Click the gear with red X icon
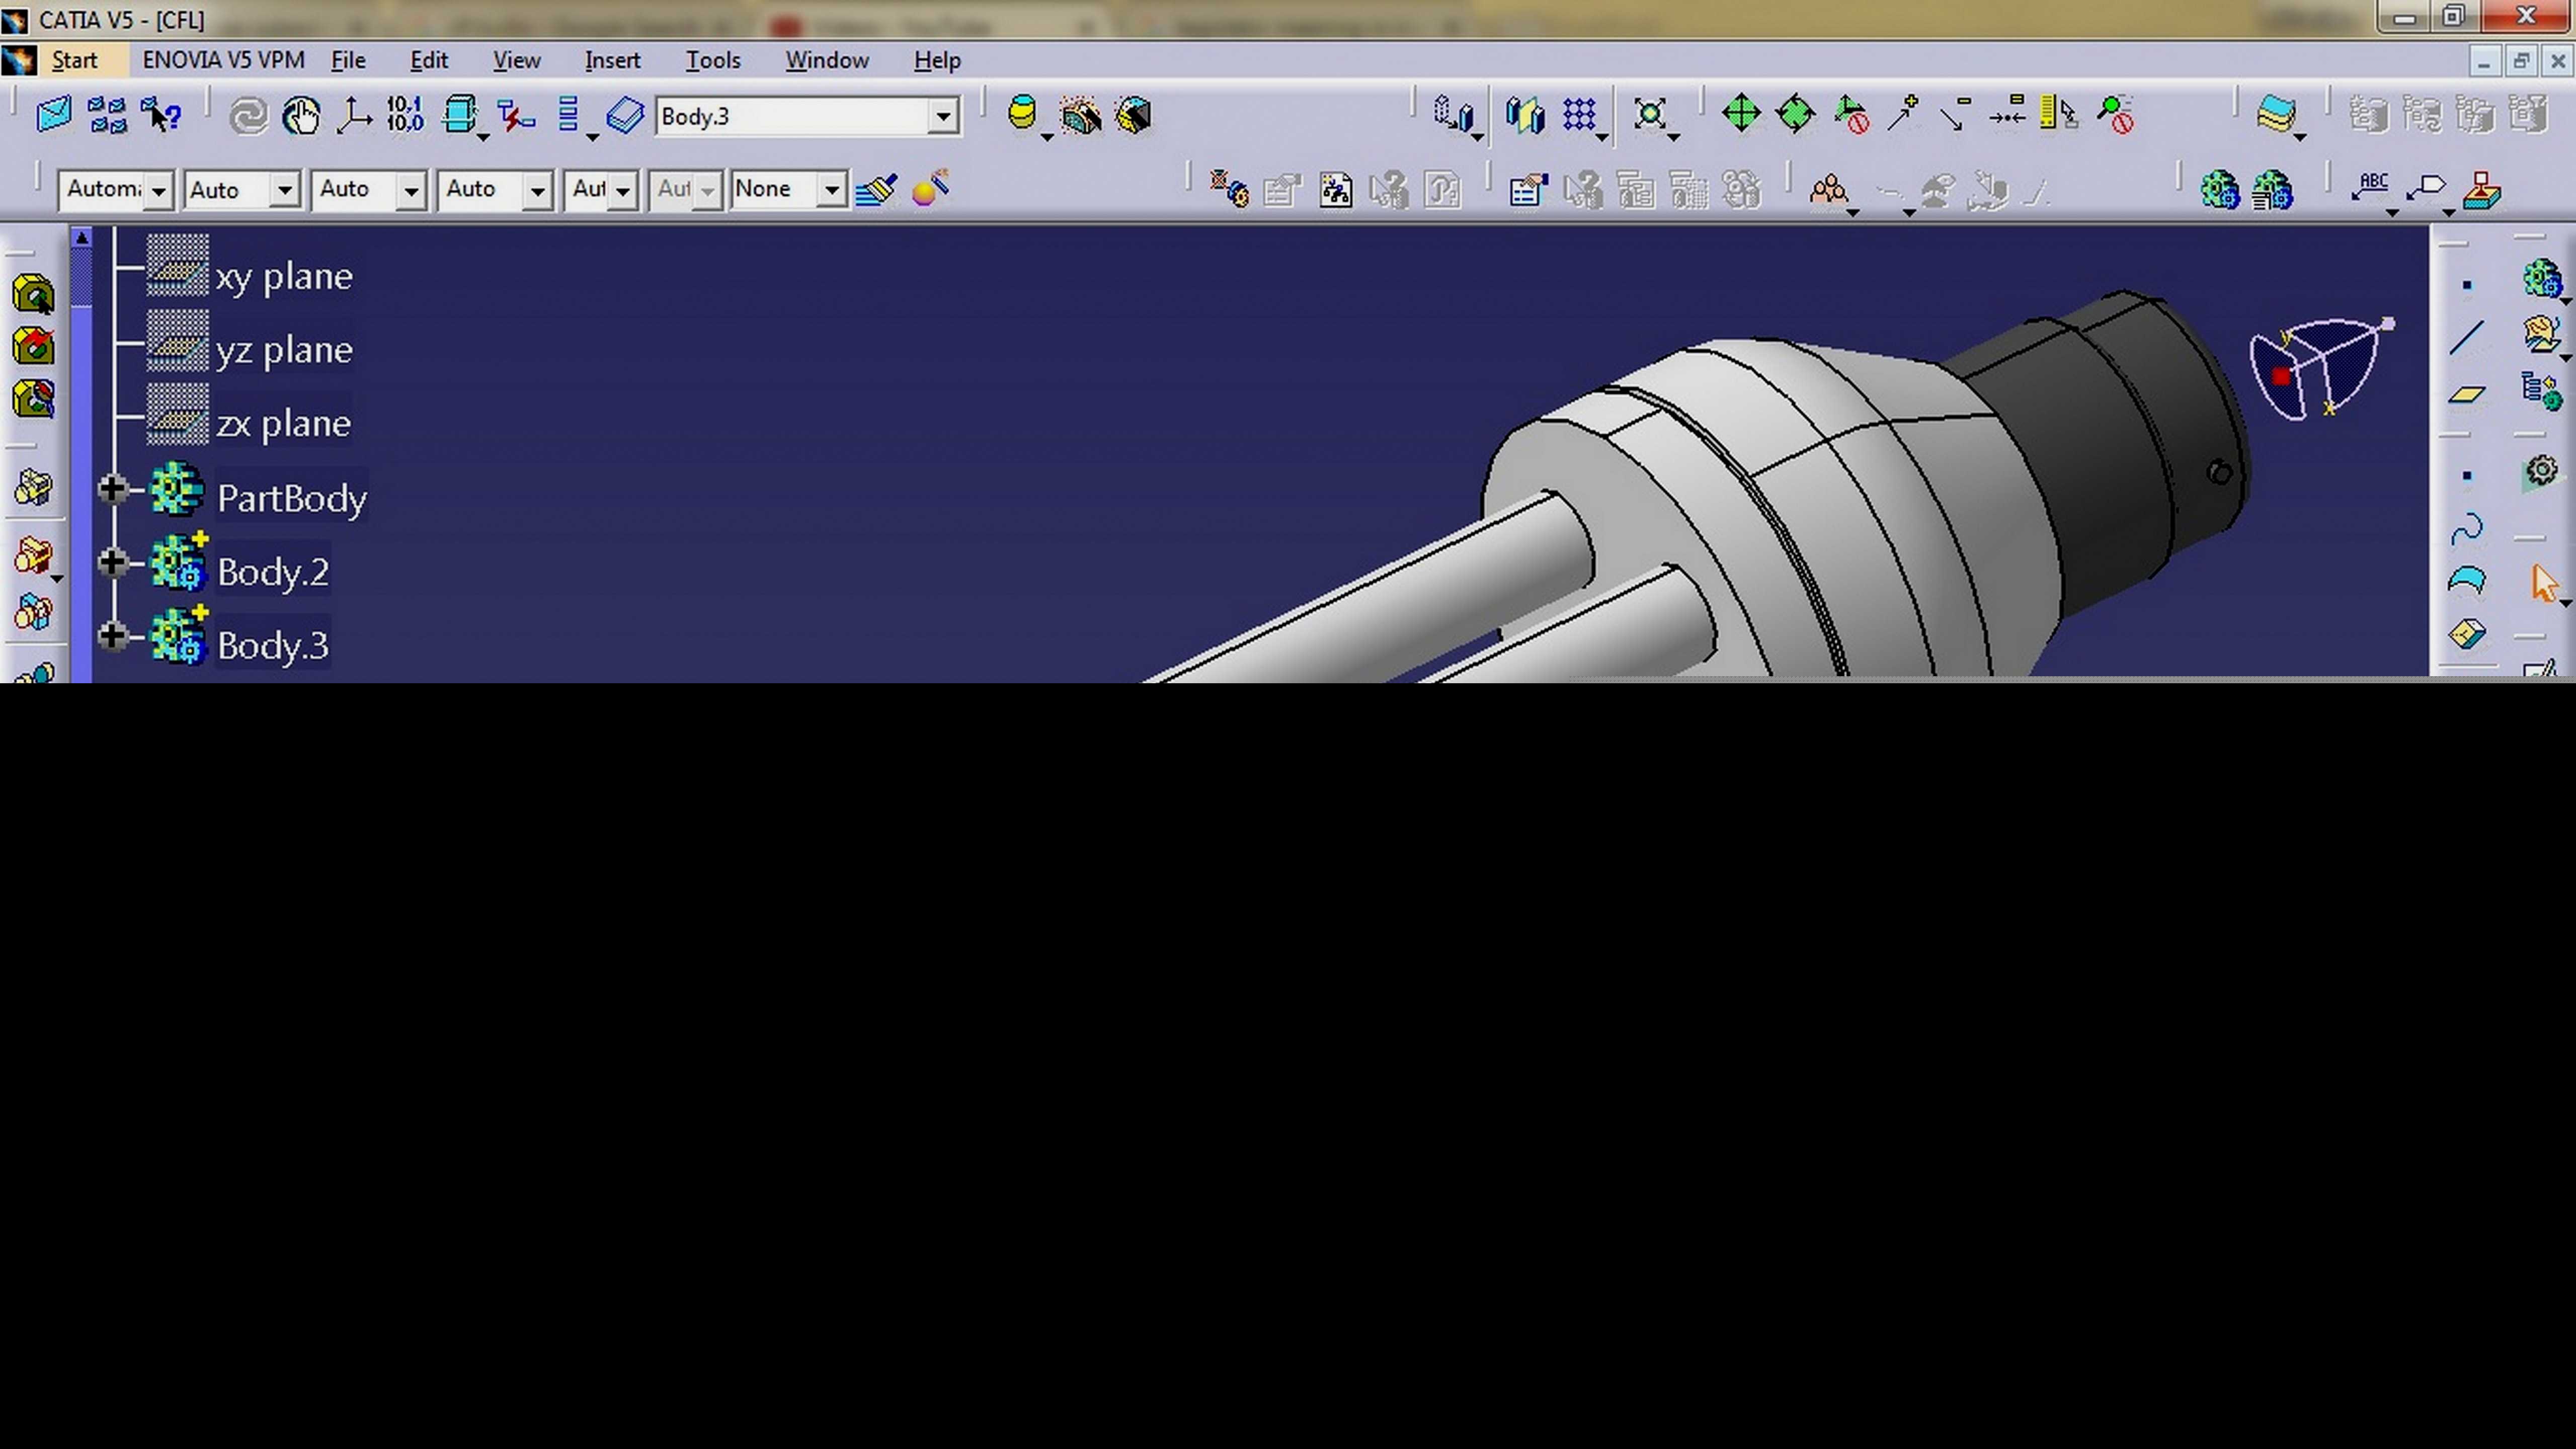This screenshot has width=2576, height=1449. [1229, 189]
